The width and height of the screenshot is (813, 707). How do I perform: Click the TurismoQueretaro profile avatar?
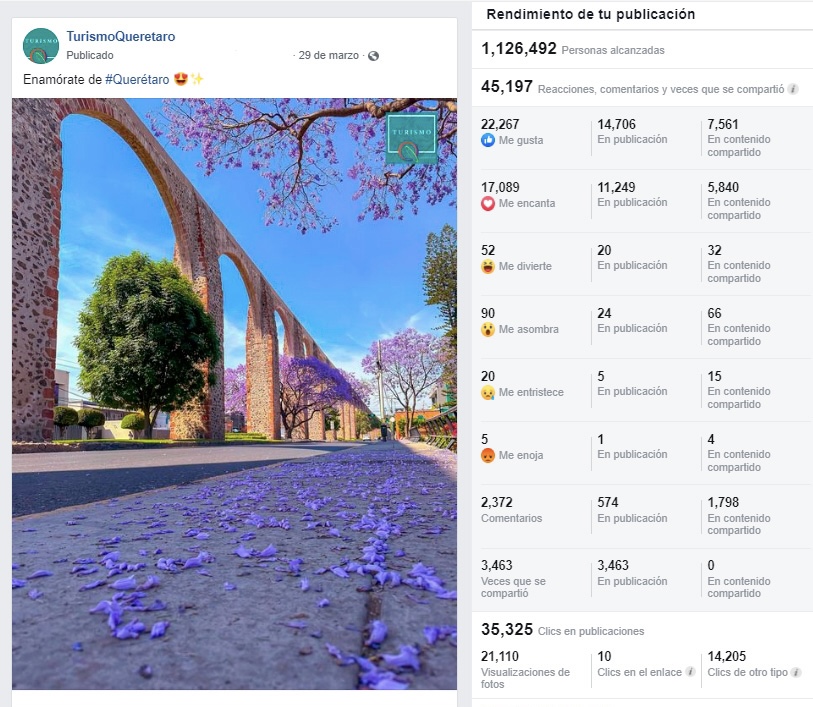click(41, 46)
